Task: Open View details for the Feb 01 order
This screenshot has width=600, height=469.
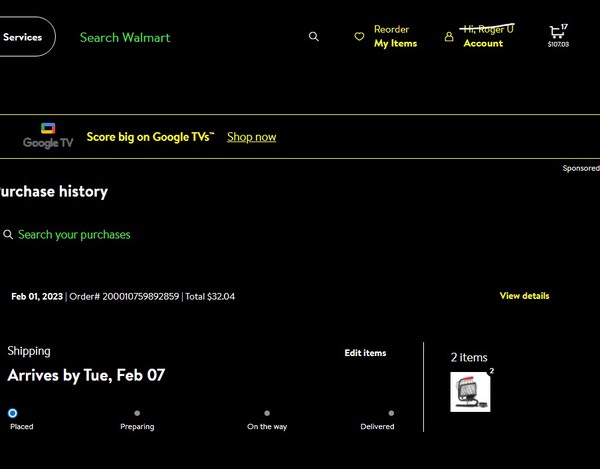Action: coord(524,296)
